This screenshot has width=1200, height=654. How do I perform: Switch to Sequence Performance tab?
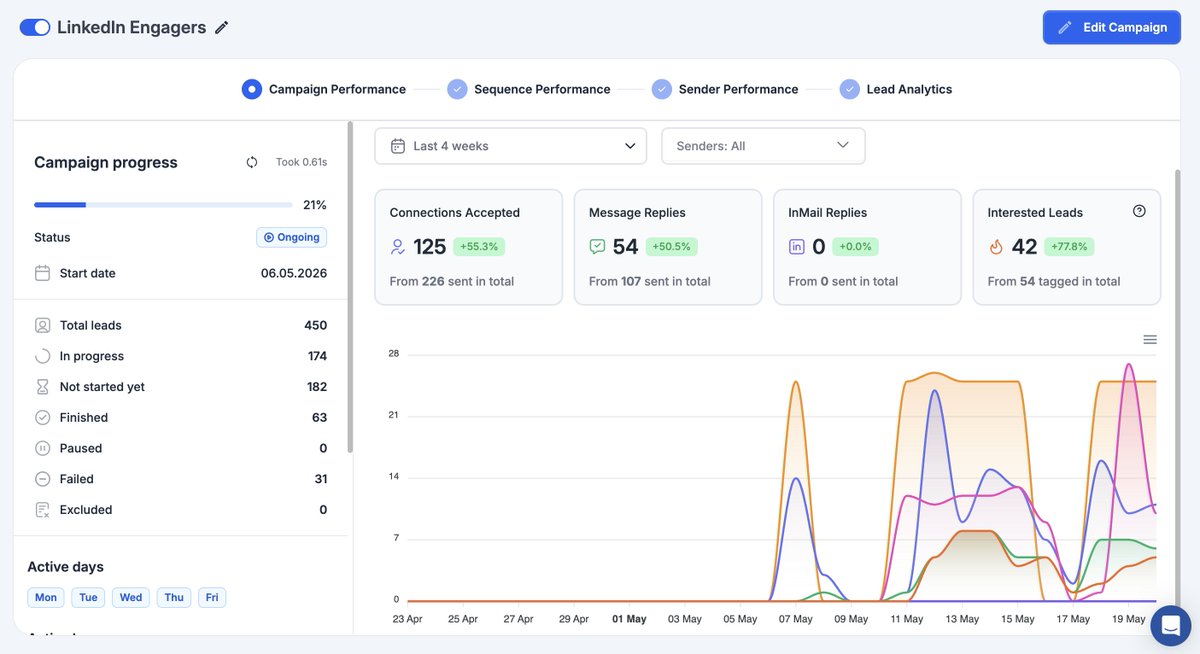coord(529,89)
